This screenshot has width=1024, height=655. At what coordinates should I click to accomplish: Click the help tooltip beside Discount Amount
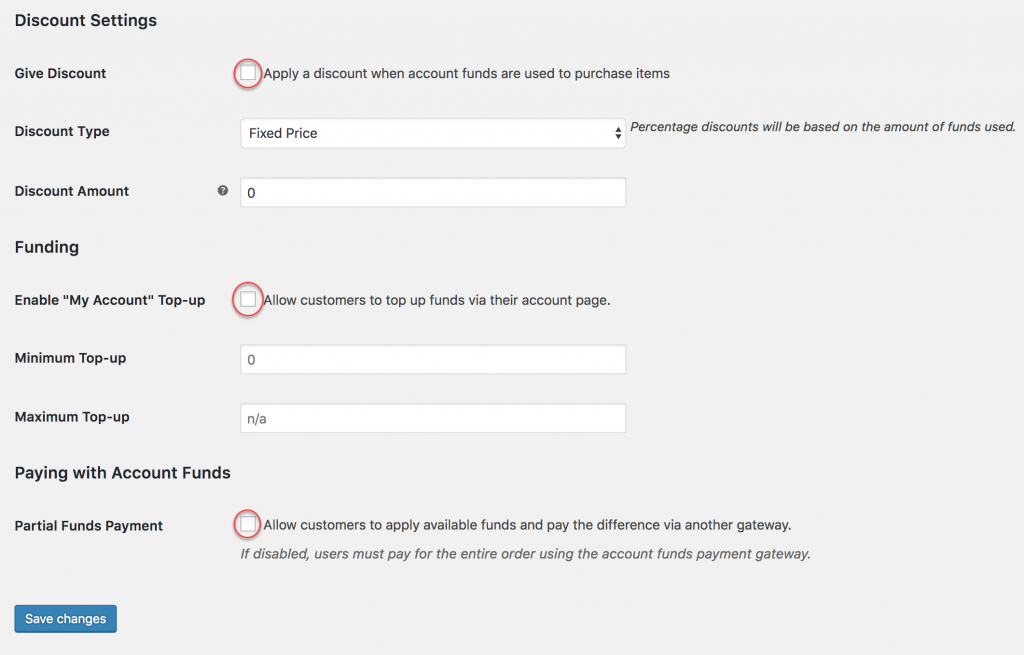click(x=222, y=190)
